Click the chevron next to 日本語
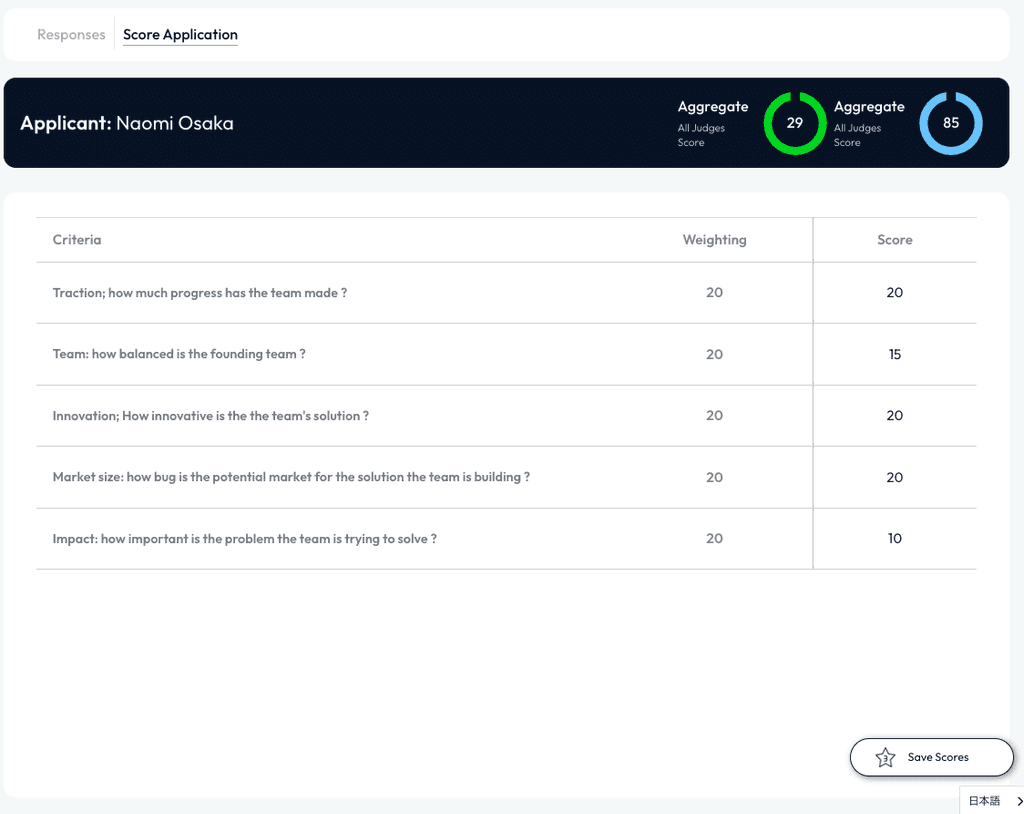This screenshot has height=814, width=1024. pyautogui.click(x=1017, y=801)
